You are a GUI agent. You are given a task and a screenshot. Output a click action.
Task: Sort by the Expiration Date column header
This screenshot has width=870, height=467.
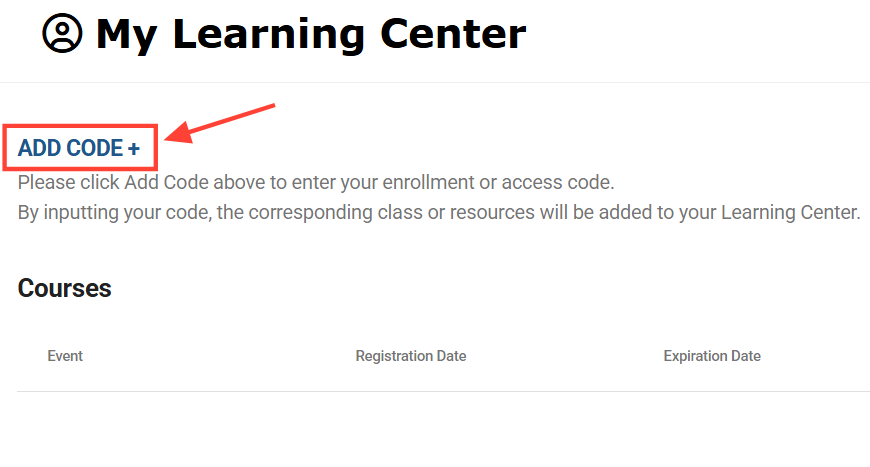(712, 356)
